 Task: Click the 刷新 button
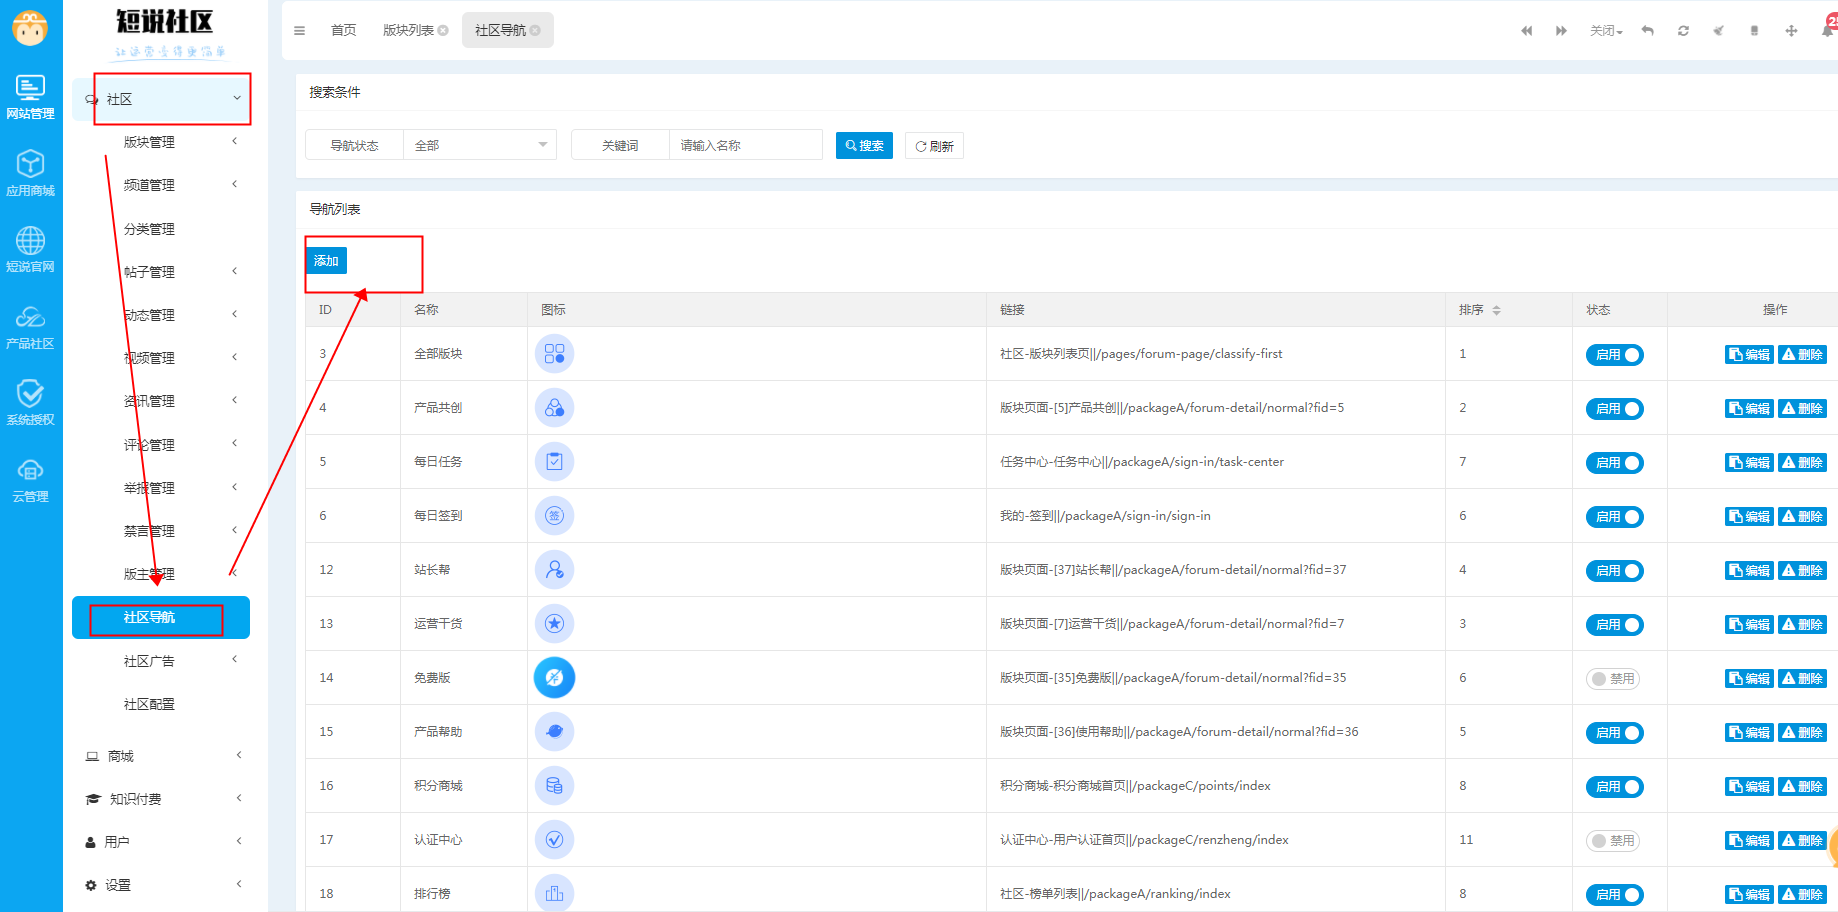click(x=934, y=146)
